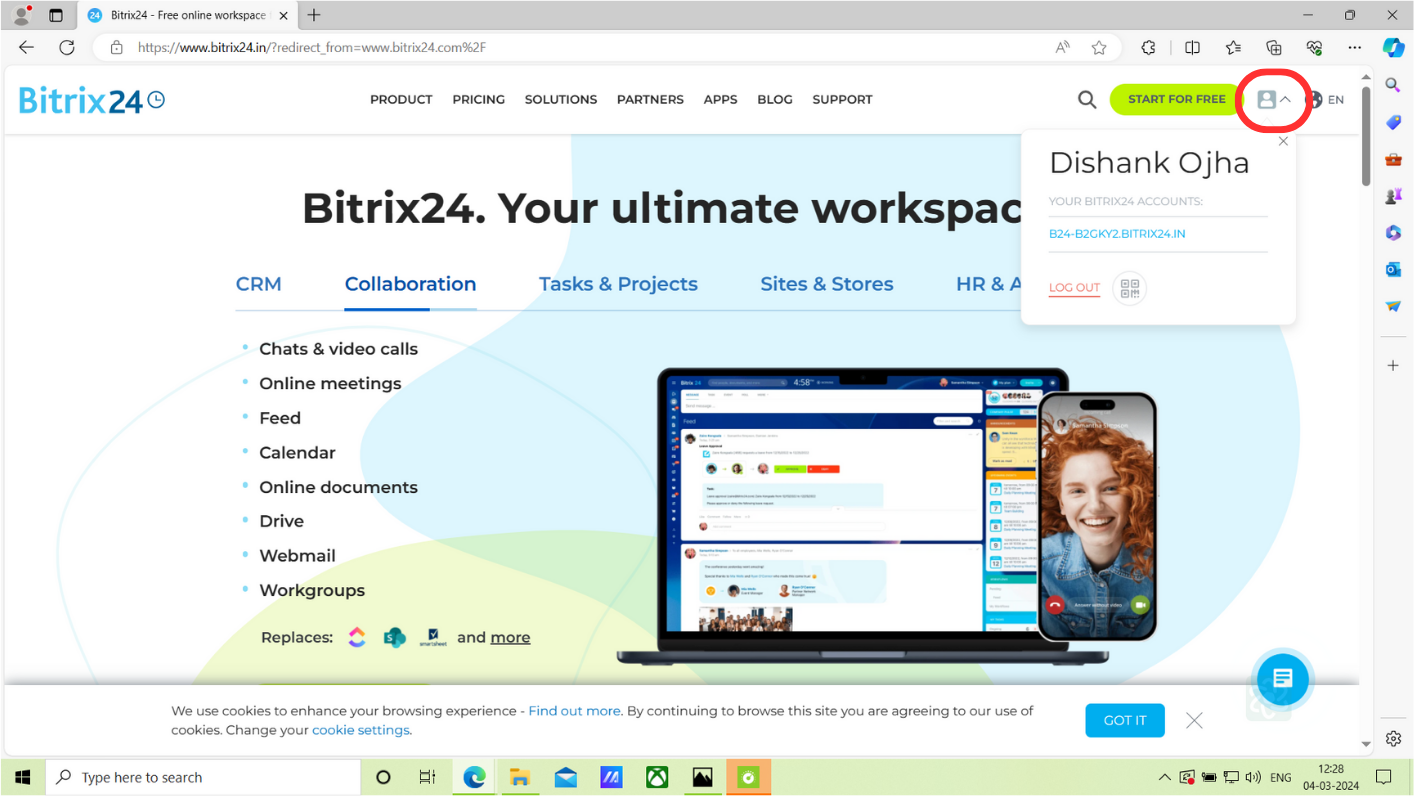1414x796 pixels.
Task: Open Edge Settings and more menu
Action: point(1355,47)
